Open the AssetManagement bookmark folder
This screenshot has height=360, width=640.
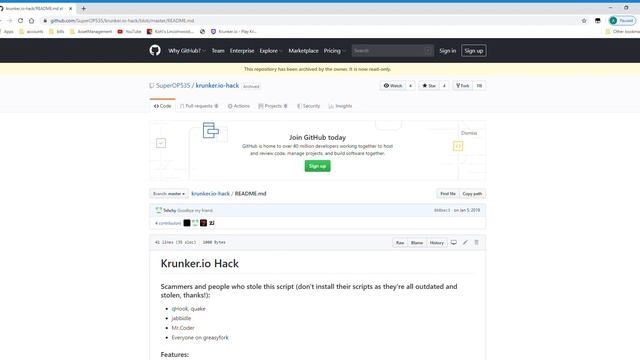point(91,31)
